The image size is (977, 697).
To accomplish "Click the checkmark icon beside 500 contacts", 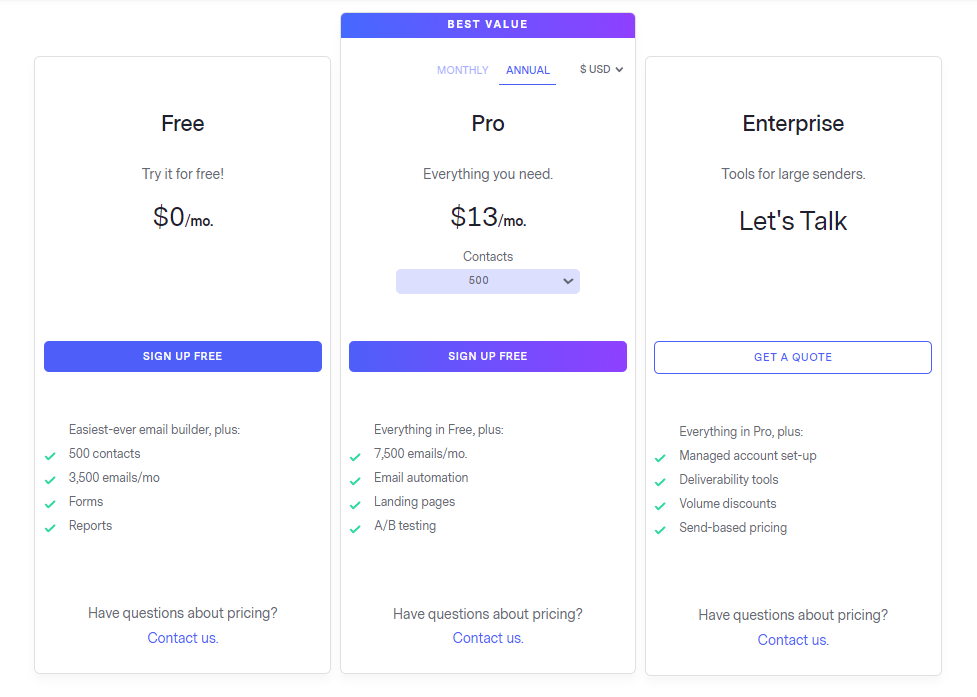I will (50, 456).
